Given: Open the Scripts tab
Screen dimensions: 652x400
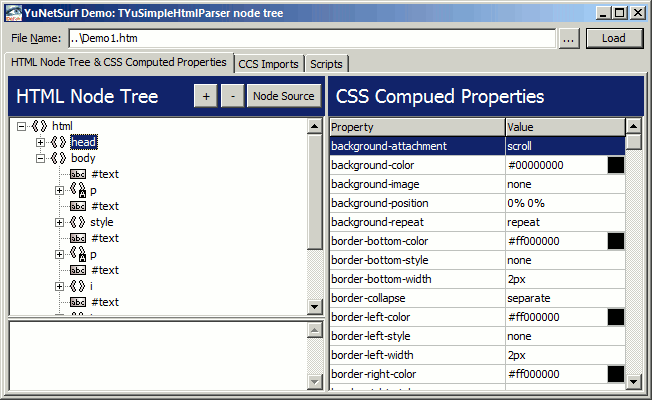Looking at the screenshot, I should [326, 64].
